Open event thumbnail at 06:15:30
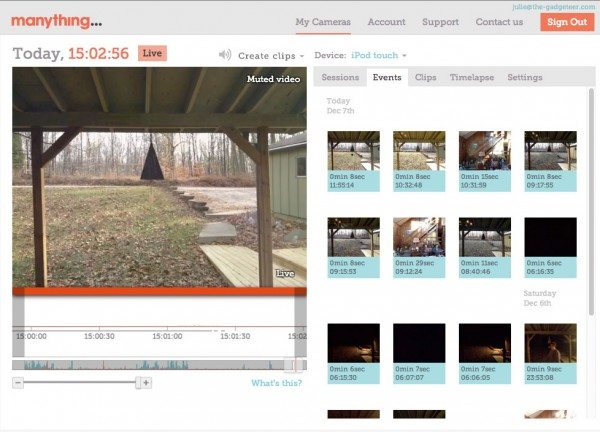 354,354
